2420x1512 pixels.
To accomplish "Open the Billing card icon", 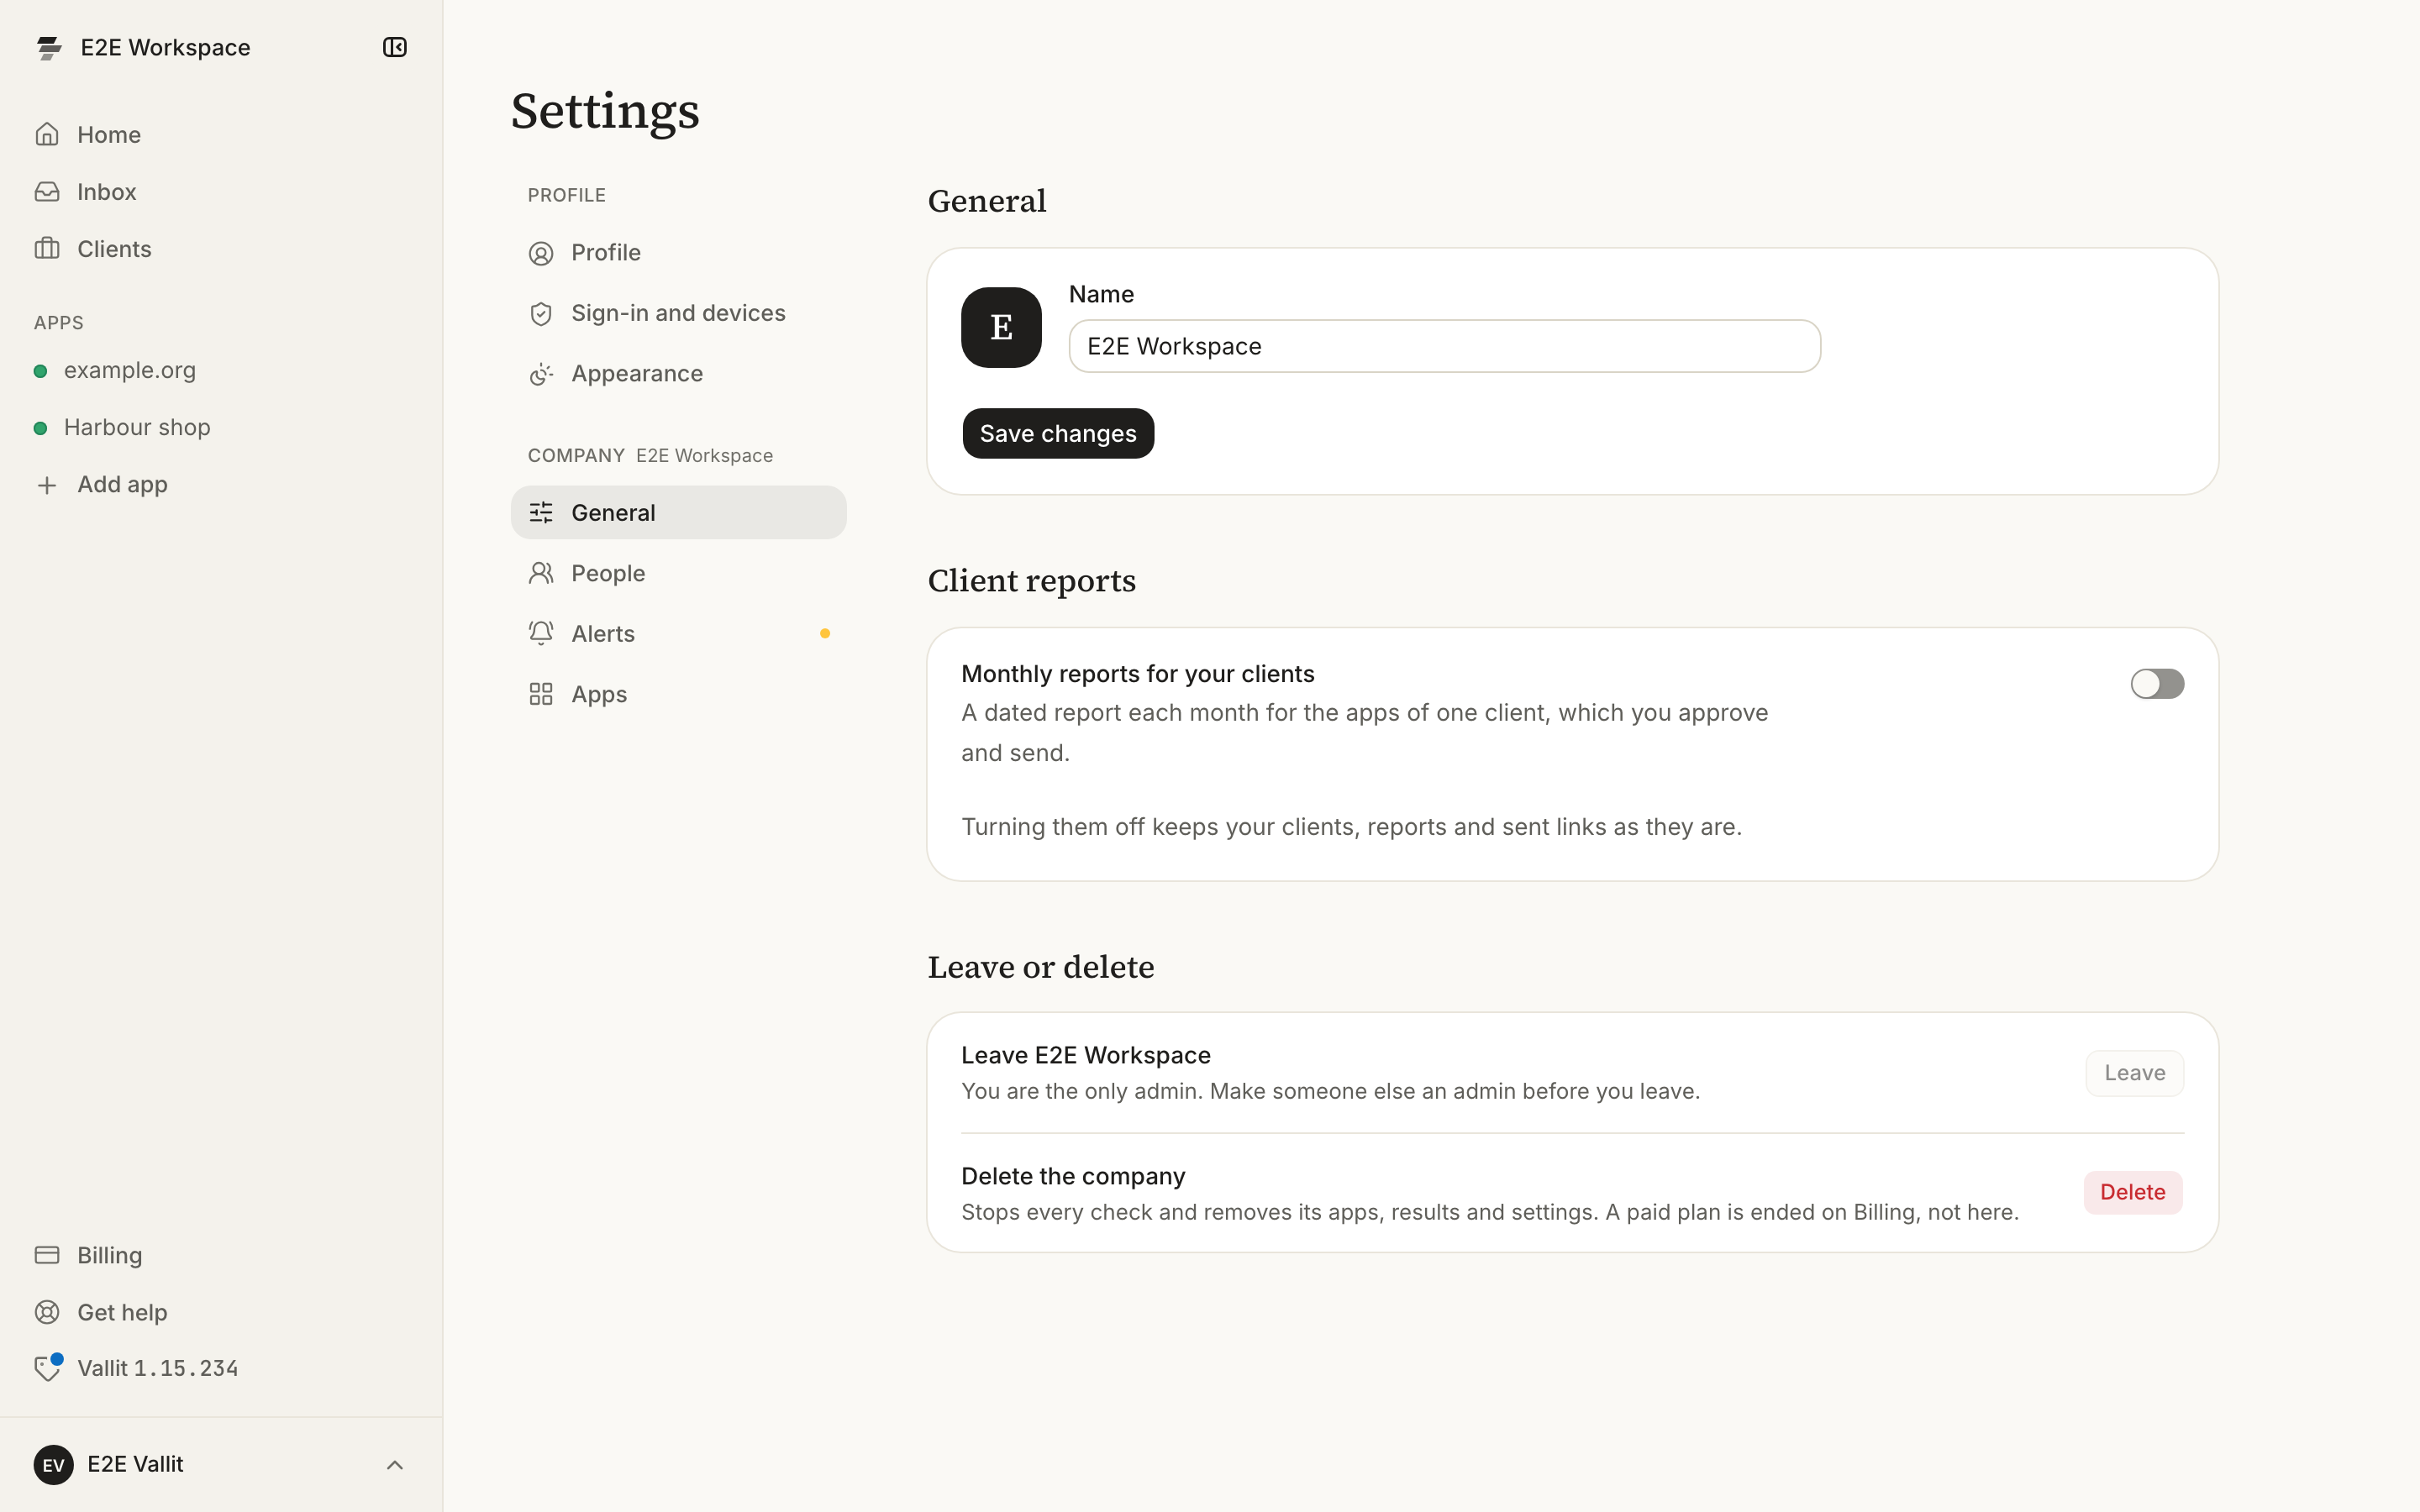I will tap(47, 1255).
